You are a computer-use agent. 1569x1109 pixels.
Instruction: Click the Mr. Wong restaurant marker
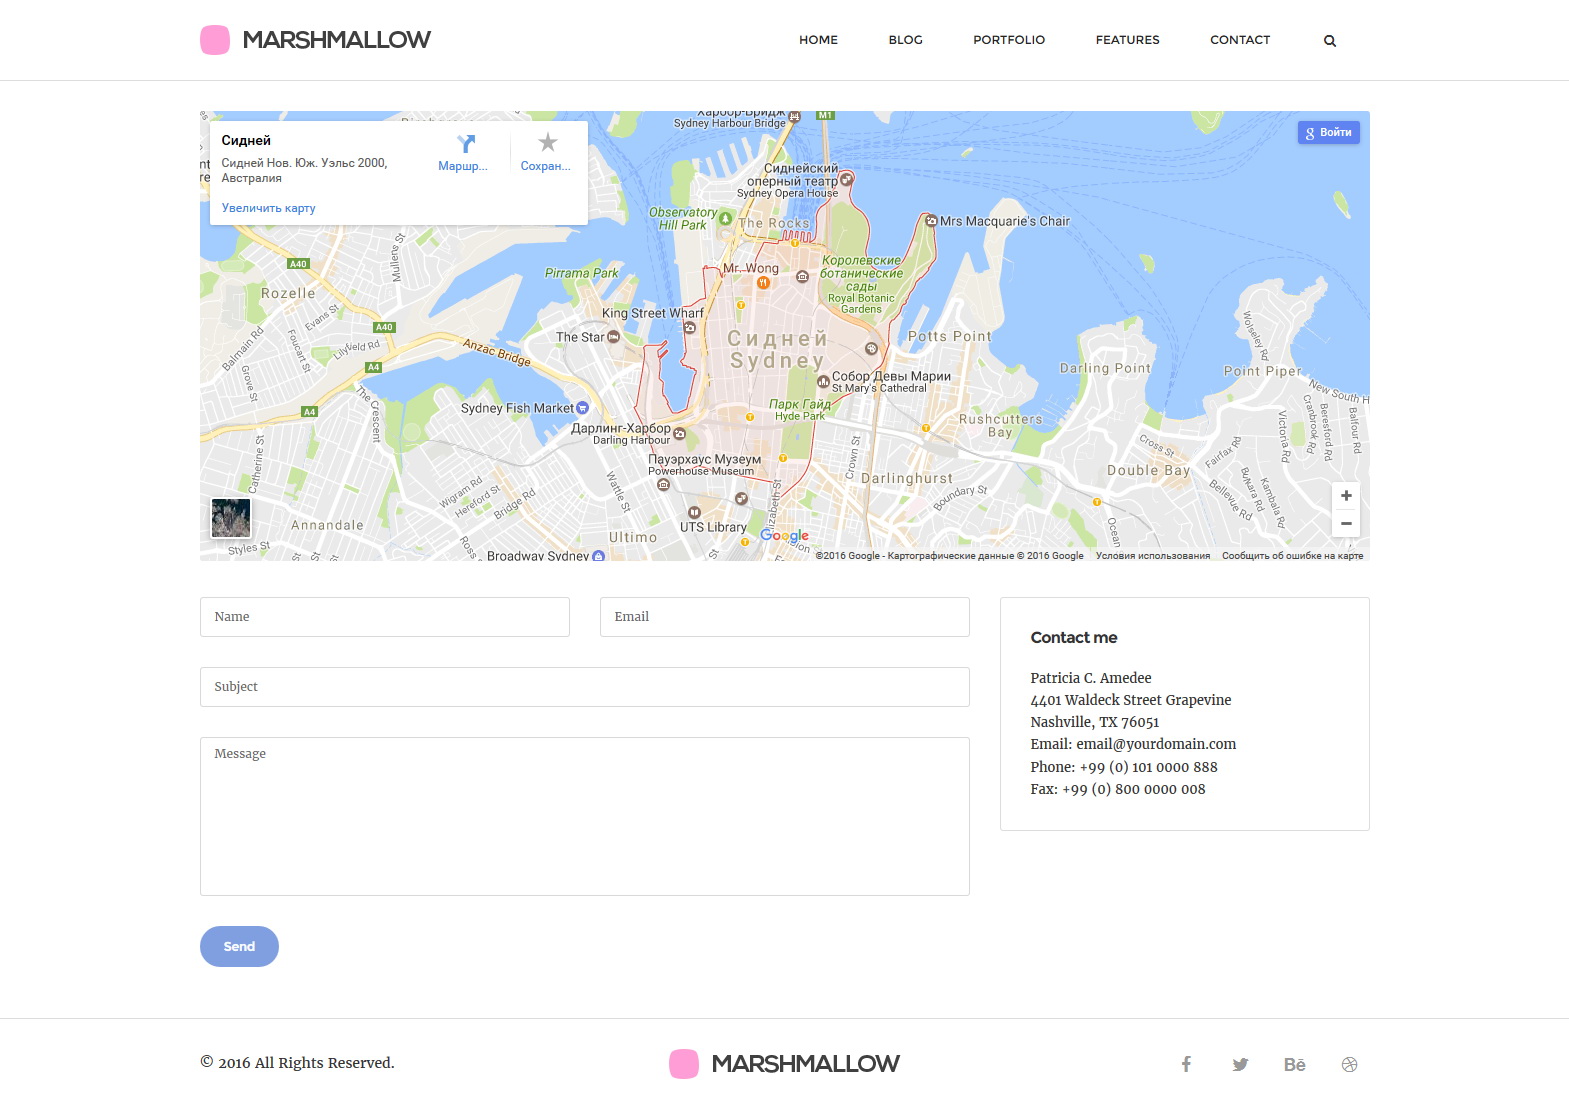763,283
